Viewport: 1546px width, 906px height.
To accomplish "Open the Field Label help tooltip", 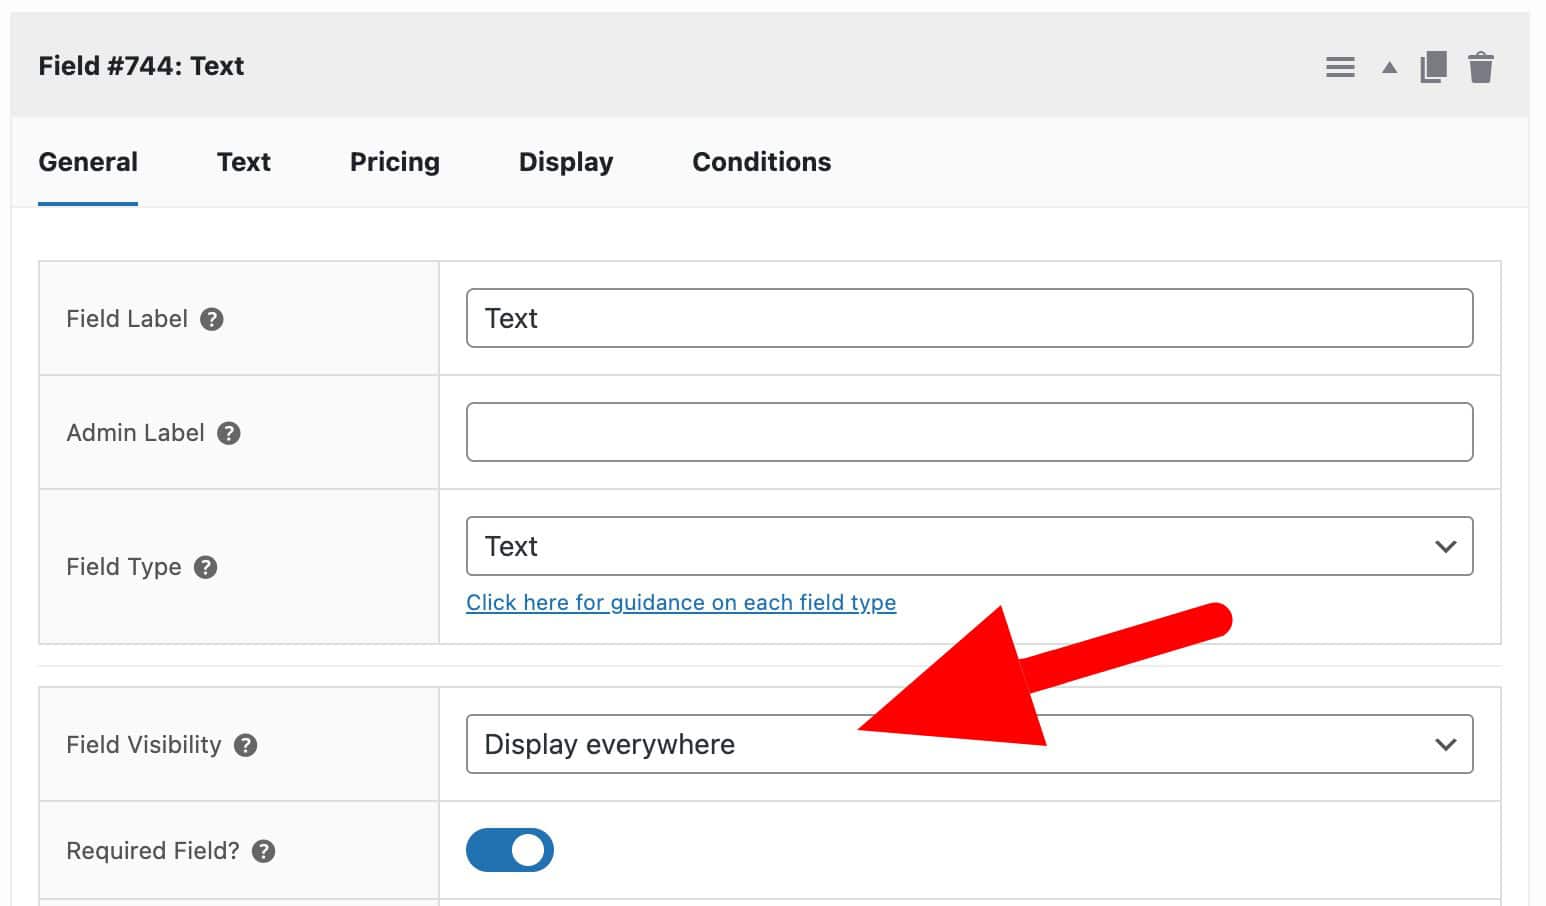I will pyautogui.click(x=212, y=319).
